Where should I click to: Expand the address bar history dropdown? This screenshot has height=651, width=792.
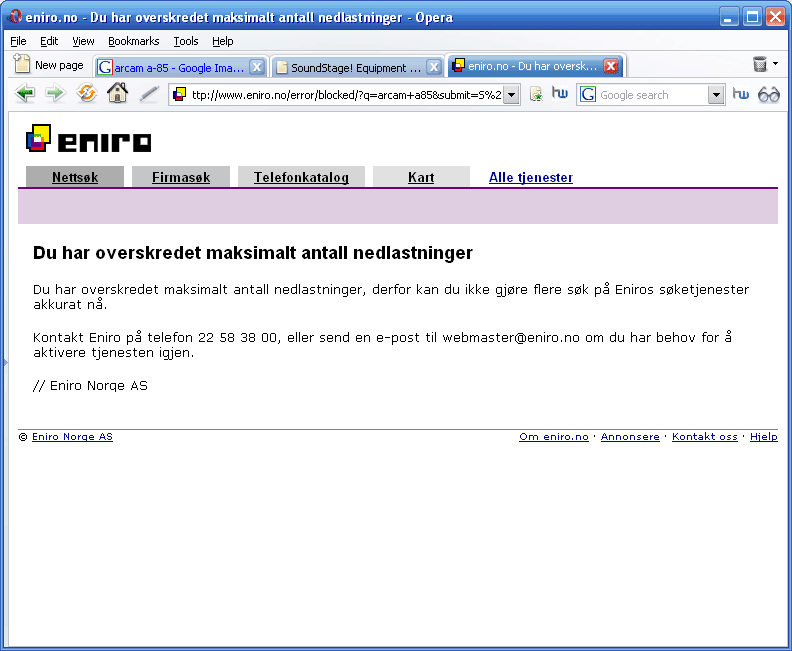pyautogui.click(x=511, y=95)
